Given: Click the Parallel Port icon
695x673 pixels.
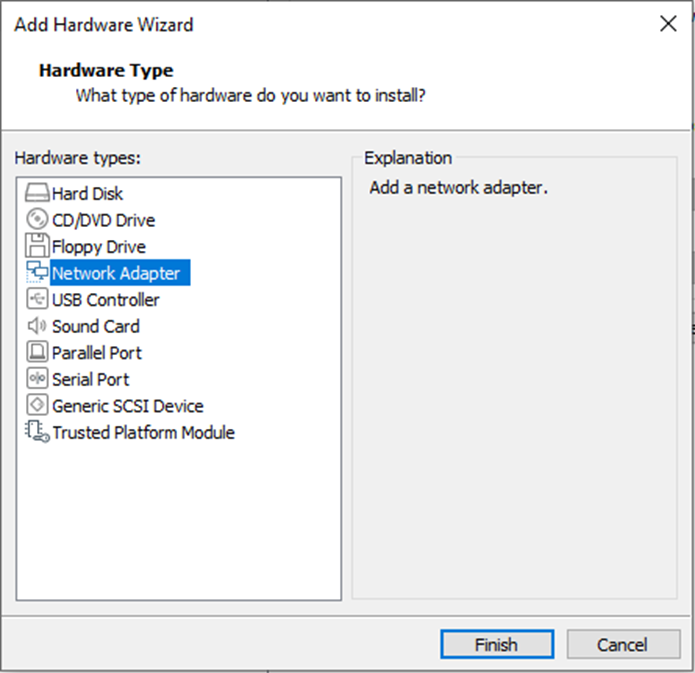Looking at the screenshot, I should click(x=37, y=352).
